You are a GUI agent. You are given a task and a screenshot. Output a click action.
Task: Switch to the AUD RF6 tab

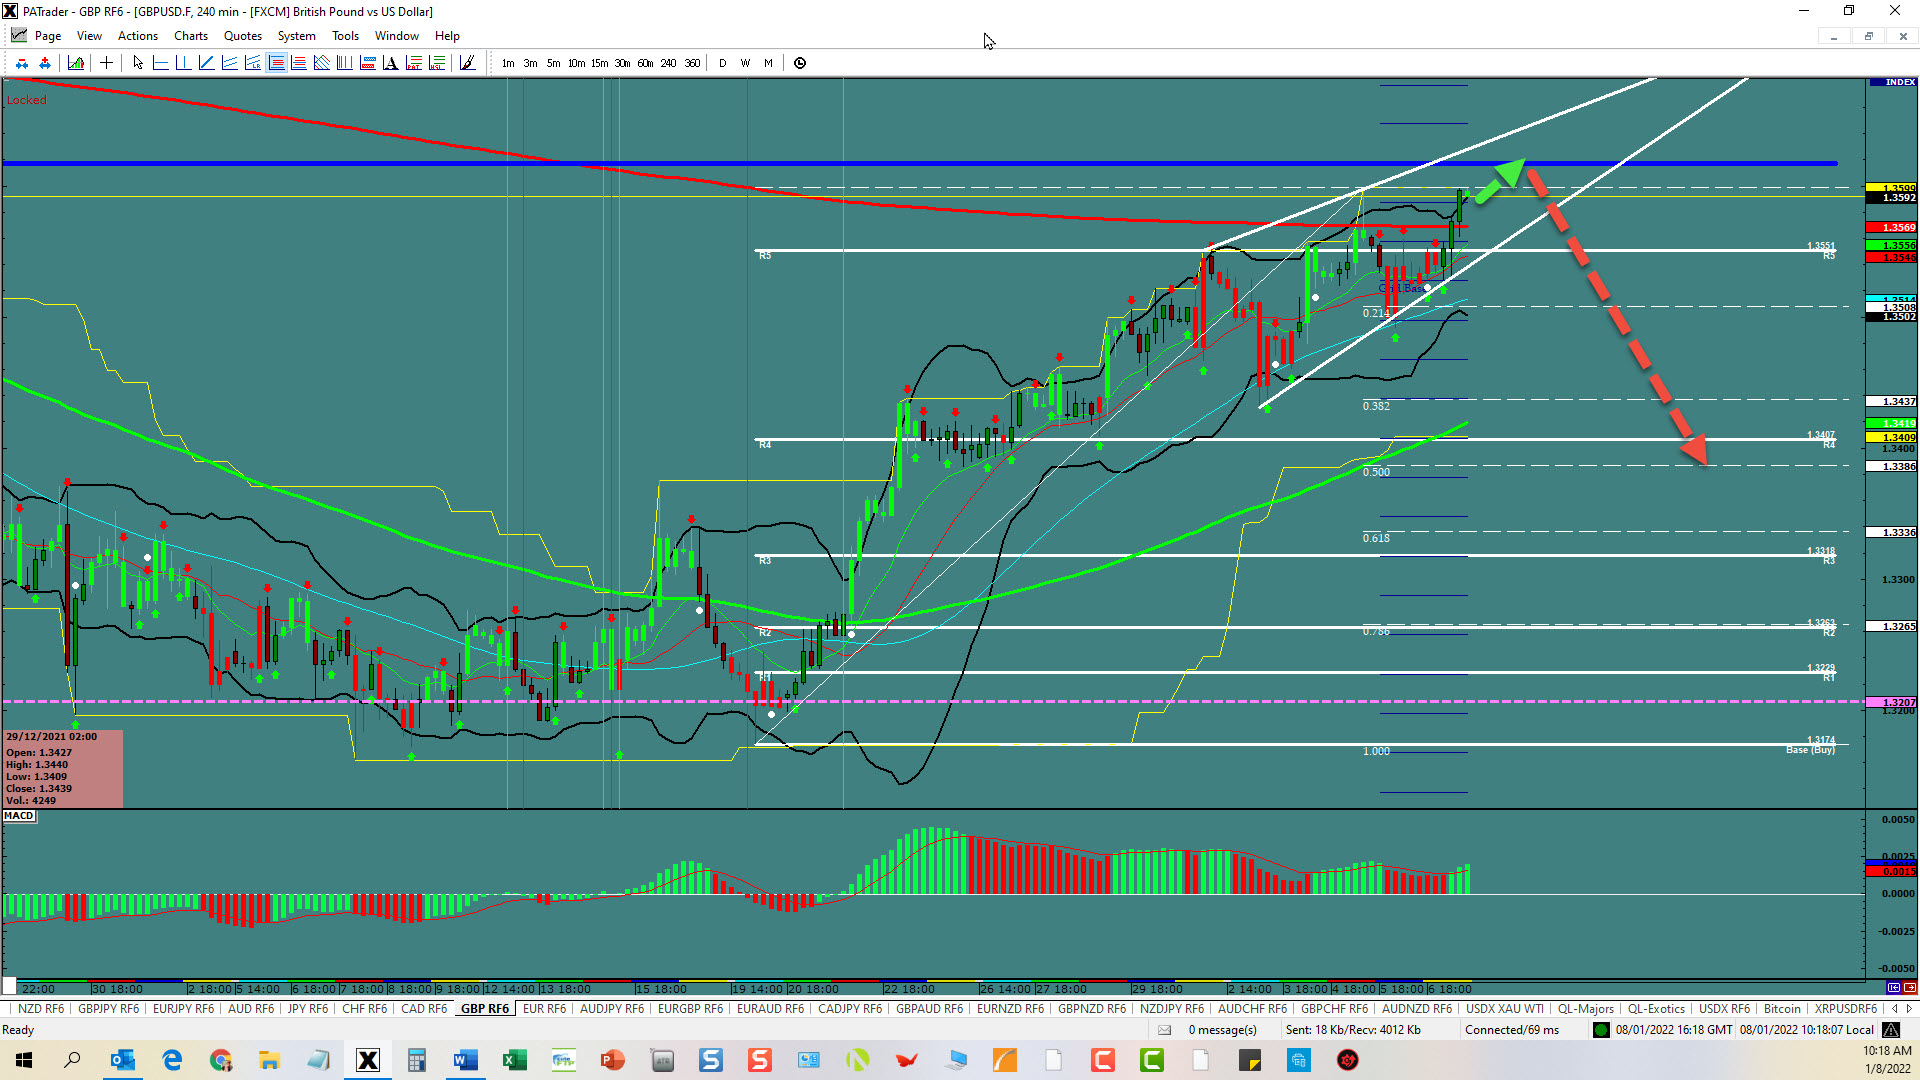click(251, 1009)
